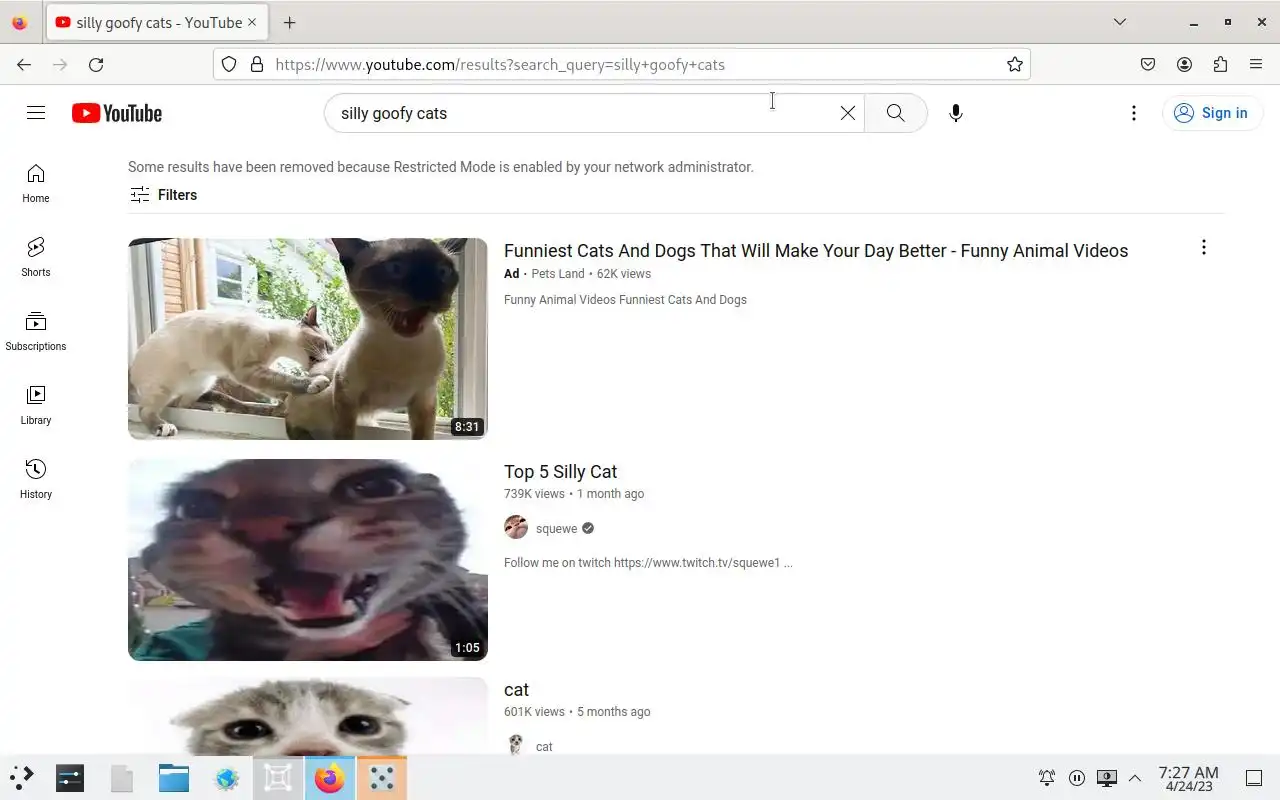The image size is (1280, 800).
Task: Open the notifications bell in tray
Action: [1047, 778]
